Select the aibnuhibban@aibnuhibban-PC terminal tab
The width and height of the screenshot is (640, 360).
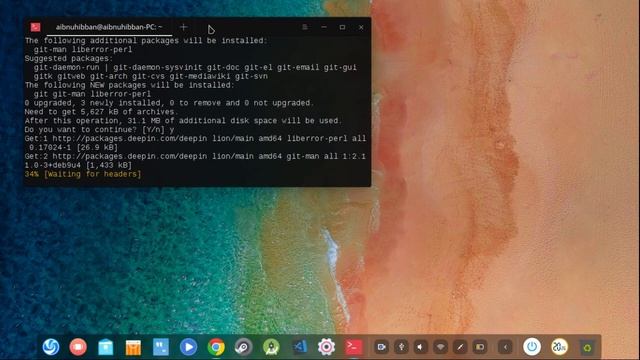click(x=109, y=27)
